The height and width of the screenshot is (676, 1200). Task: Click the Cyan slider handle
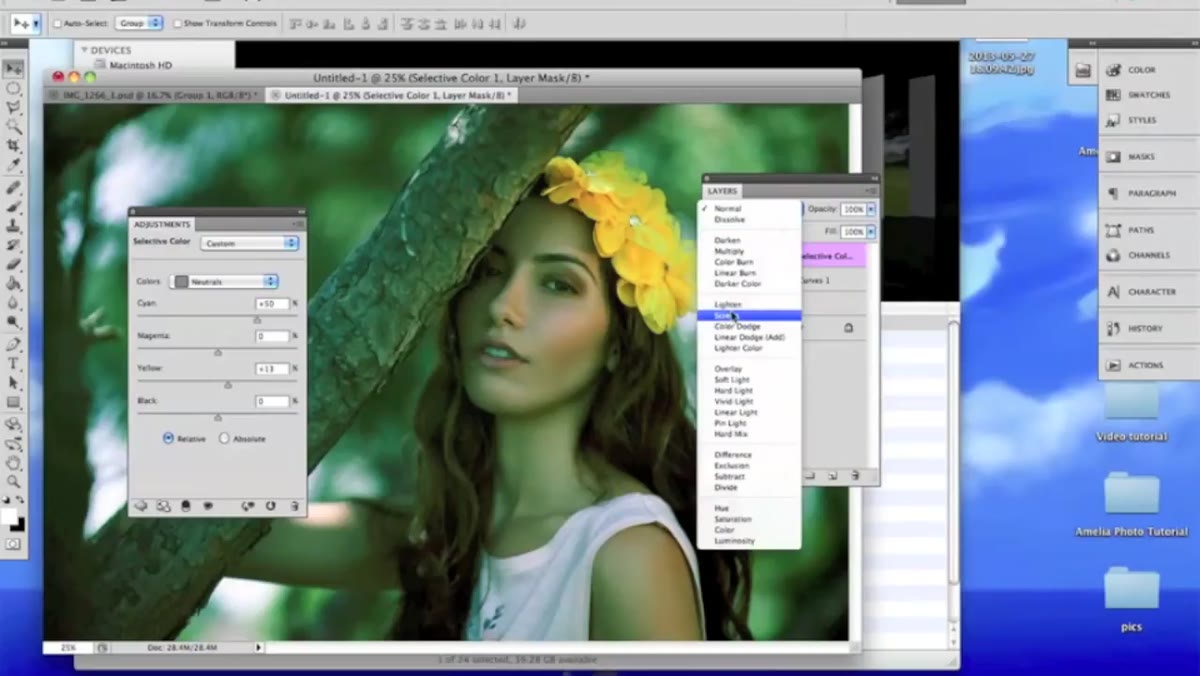pyautogui.click(x=257, y=320)
